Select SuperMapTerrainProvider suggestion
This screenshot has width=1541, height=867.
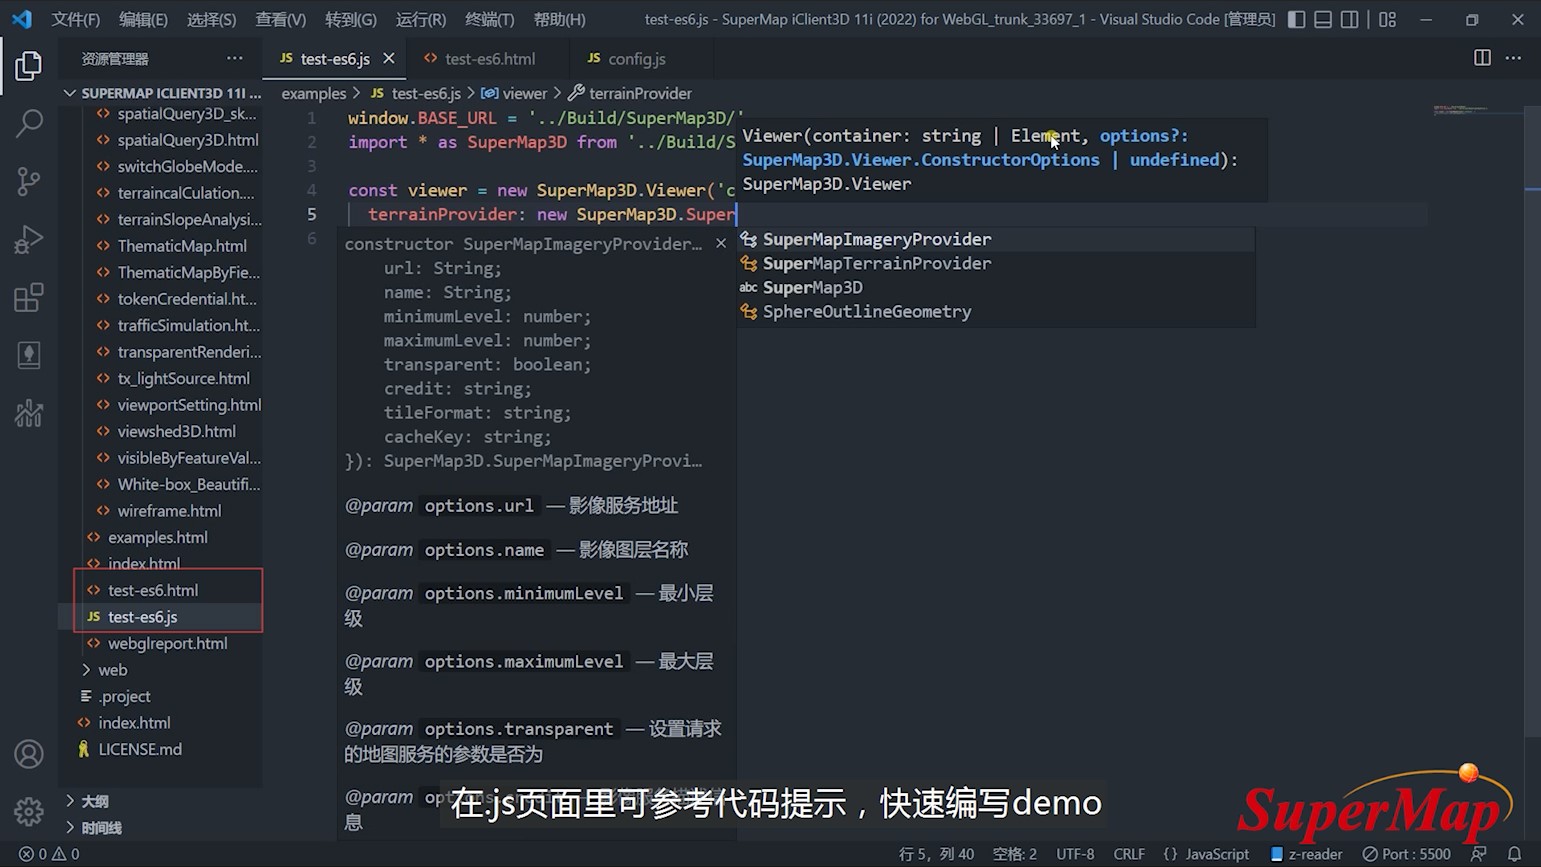(x=996, y=263)
